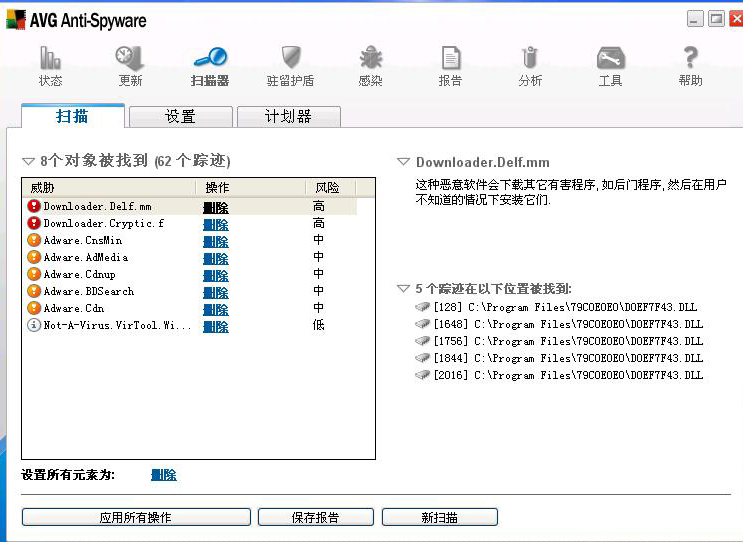The width and height of the screenshot is (743, 542).
Task: Switch to the 扫描 tab
Action: pos(72,116)
